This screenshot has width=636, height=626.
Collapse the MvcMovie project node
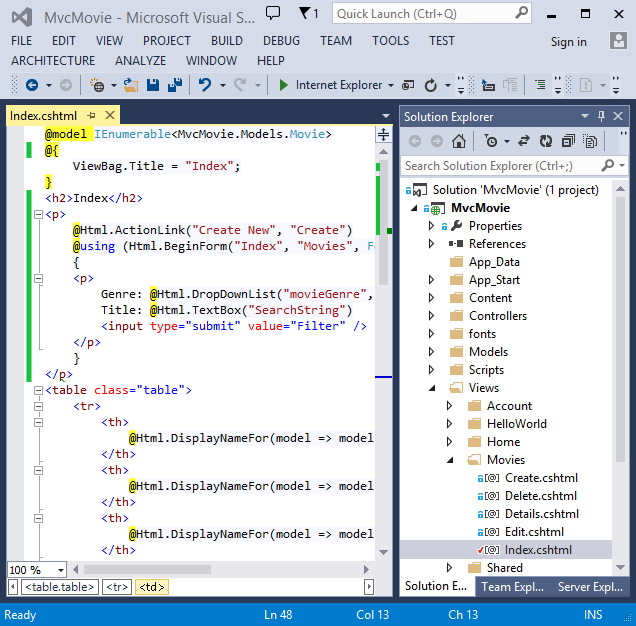click(414, 208)
